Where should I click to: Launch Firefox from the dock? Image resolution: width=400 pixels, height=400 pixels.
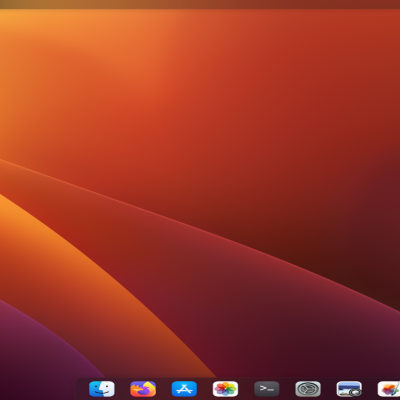click(x=143, y=389)
